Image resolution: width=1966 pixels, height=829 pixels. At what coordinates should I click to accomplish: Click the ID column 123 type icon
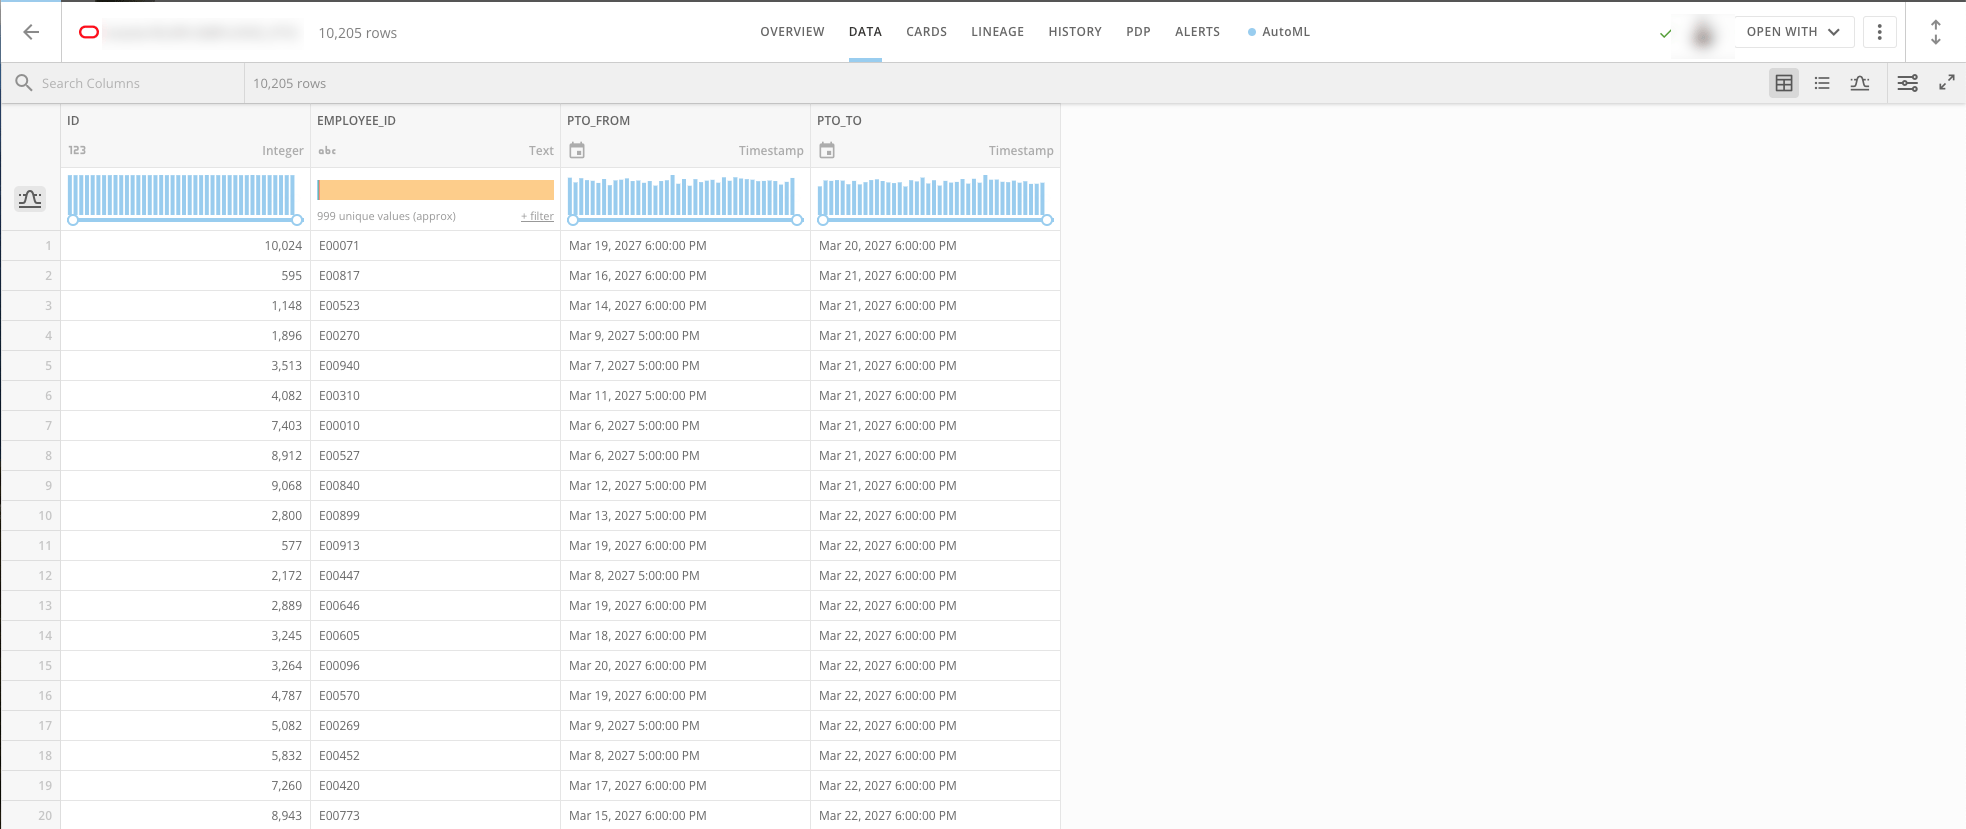(77, 150)
